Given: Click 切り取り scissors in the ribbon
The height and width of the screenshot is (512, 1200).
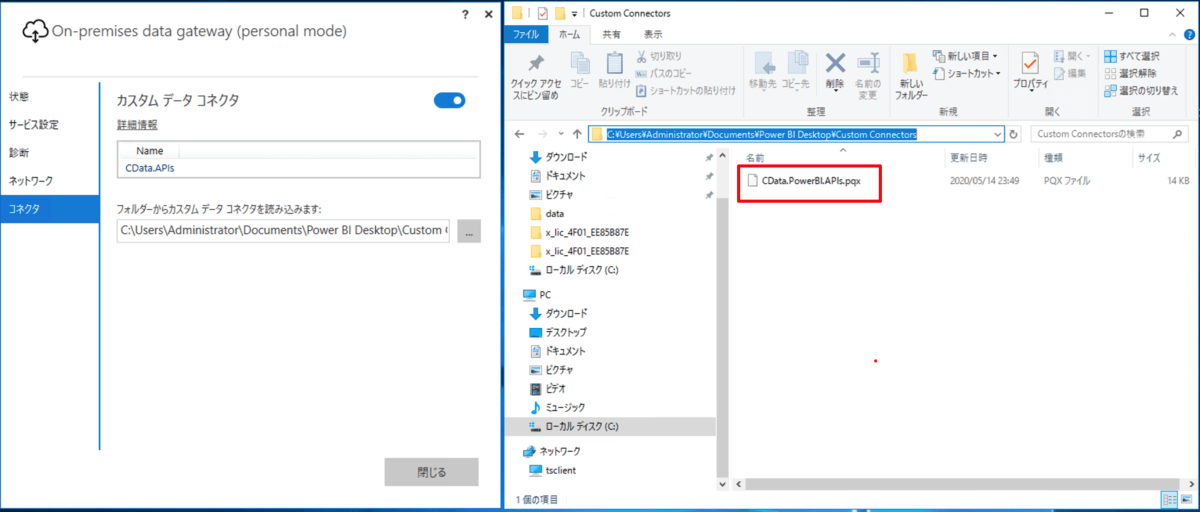Looking at the screenshot, I should pos(659,56).
